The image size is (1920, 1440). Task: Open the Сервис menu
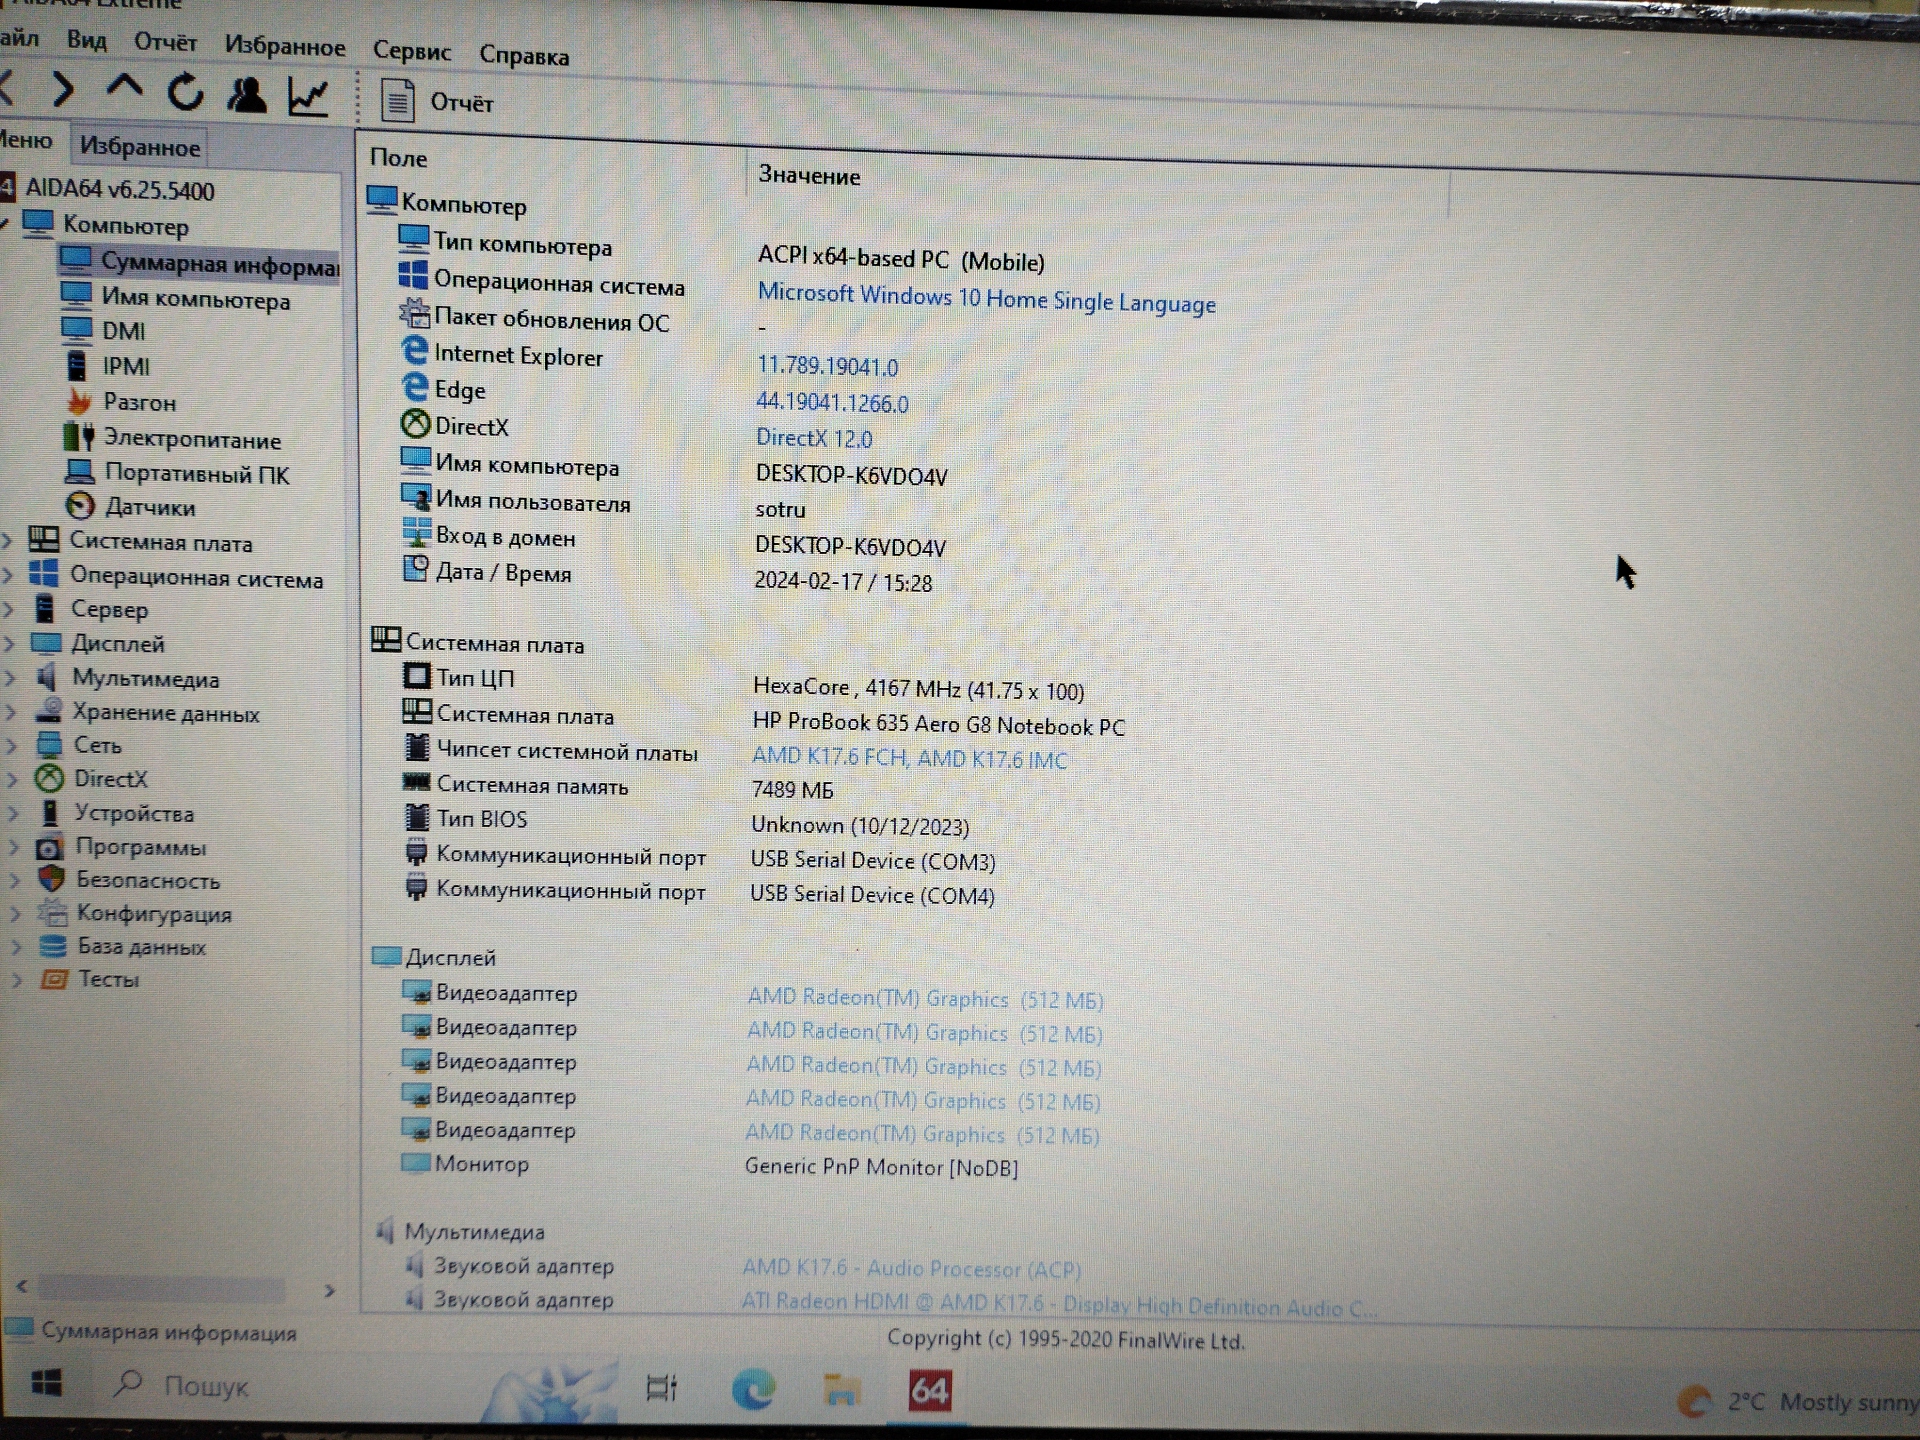click(411, 51)
